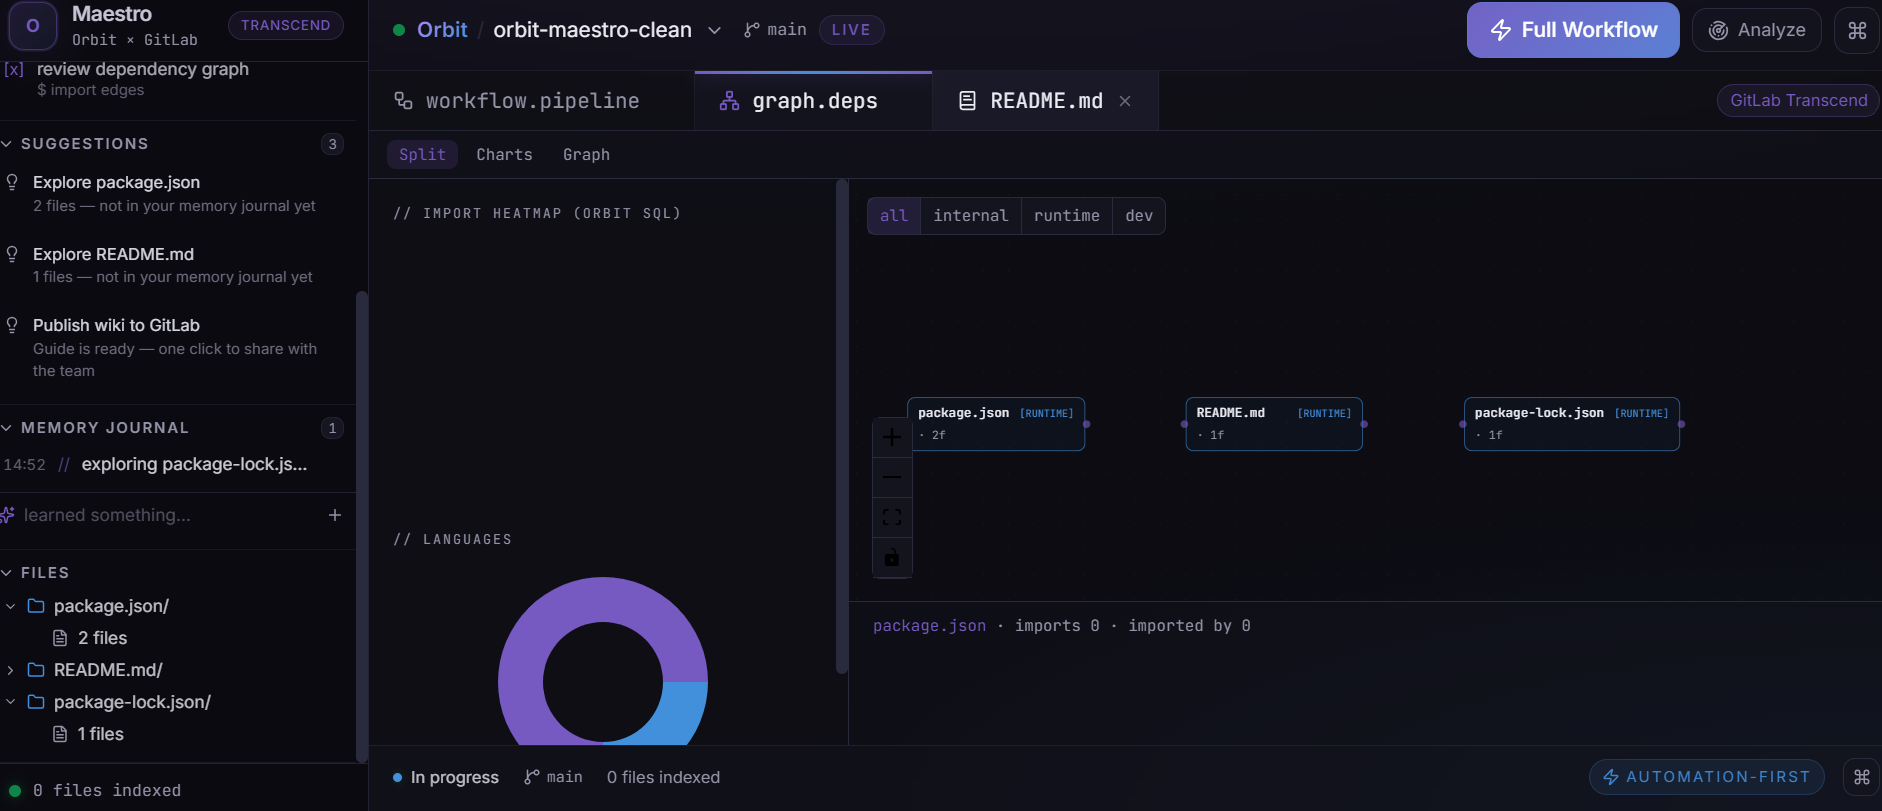Click the GitLab Transcend button
The width and height of the screenshot is (1882, 811).
[x=1798, y=100]
